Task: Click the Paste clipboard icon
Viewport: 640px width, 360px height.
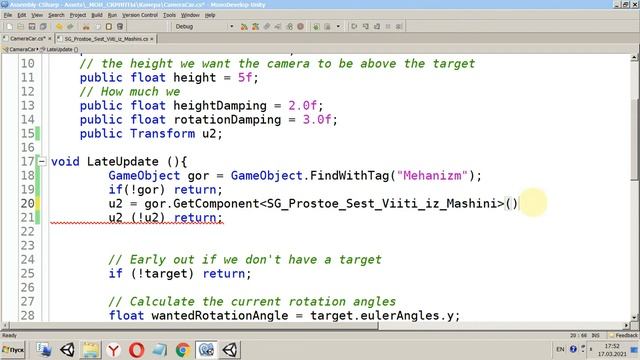Action: tap(109, 27)
